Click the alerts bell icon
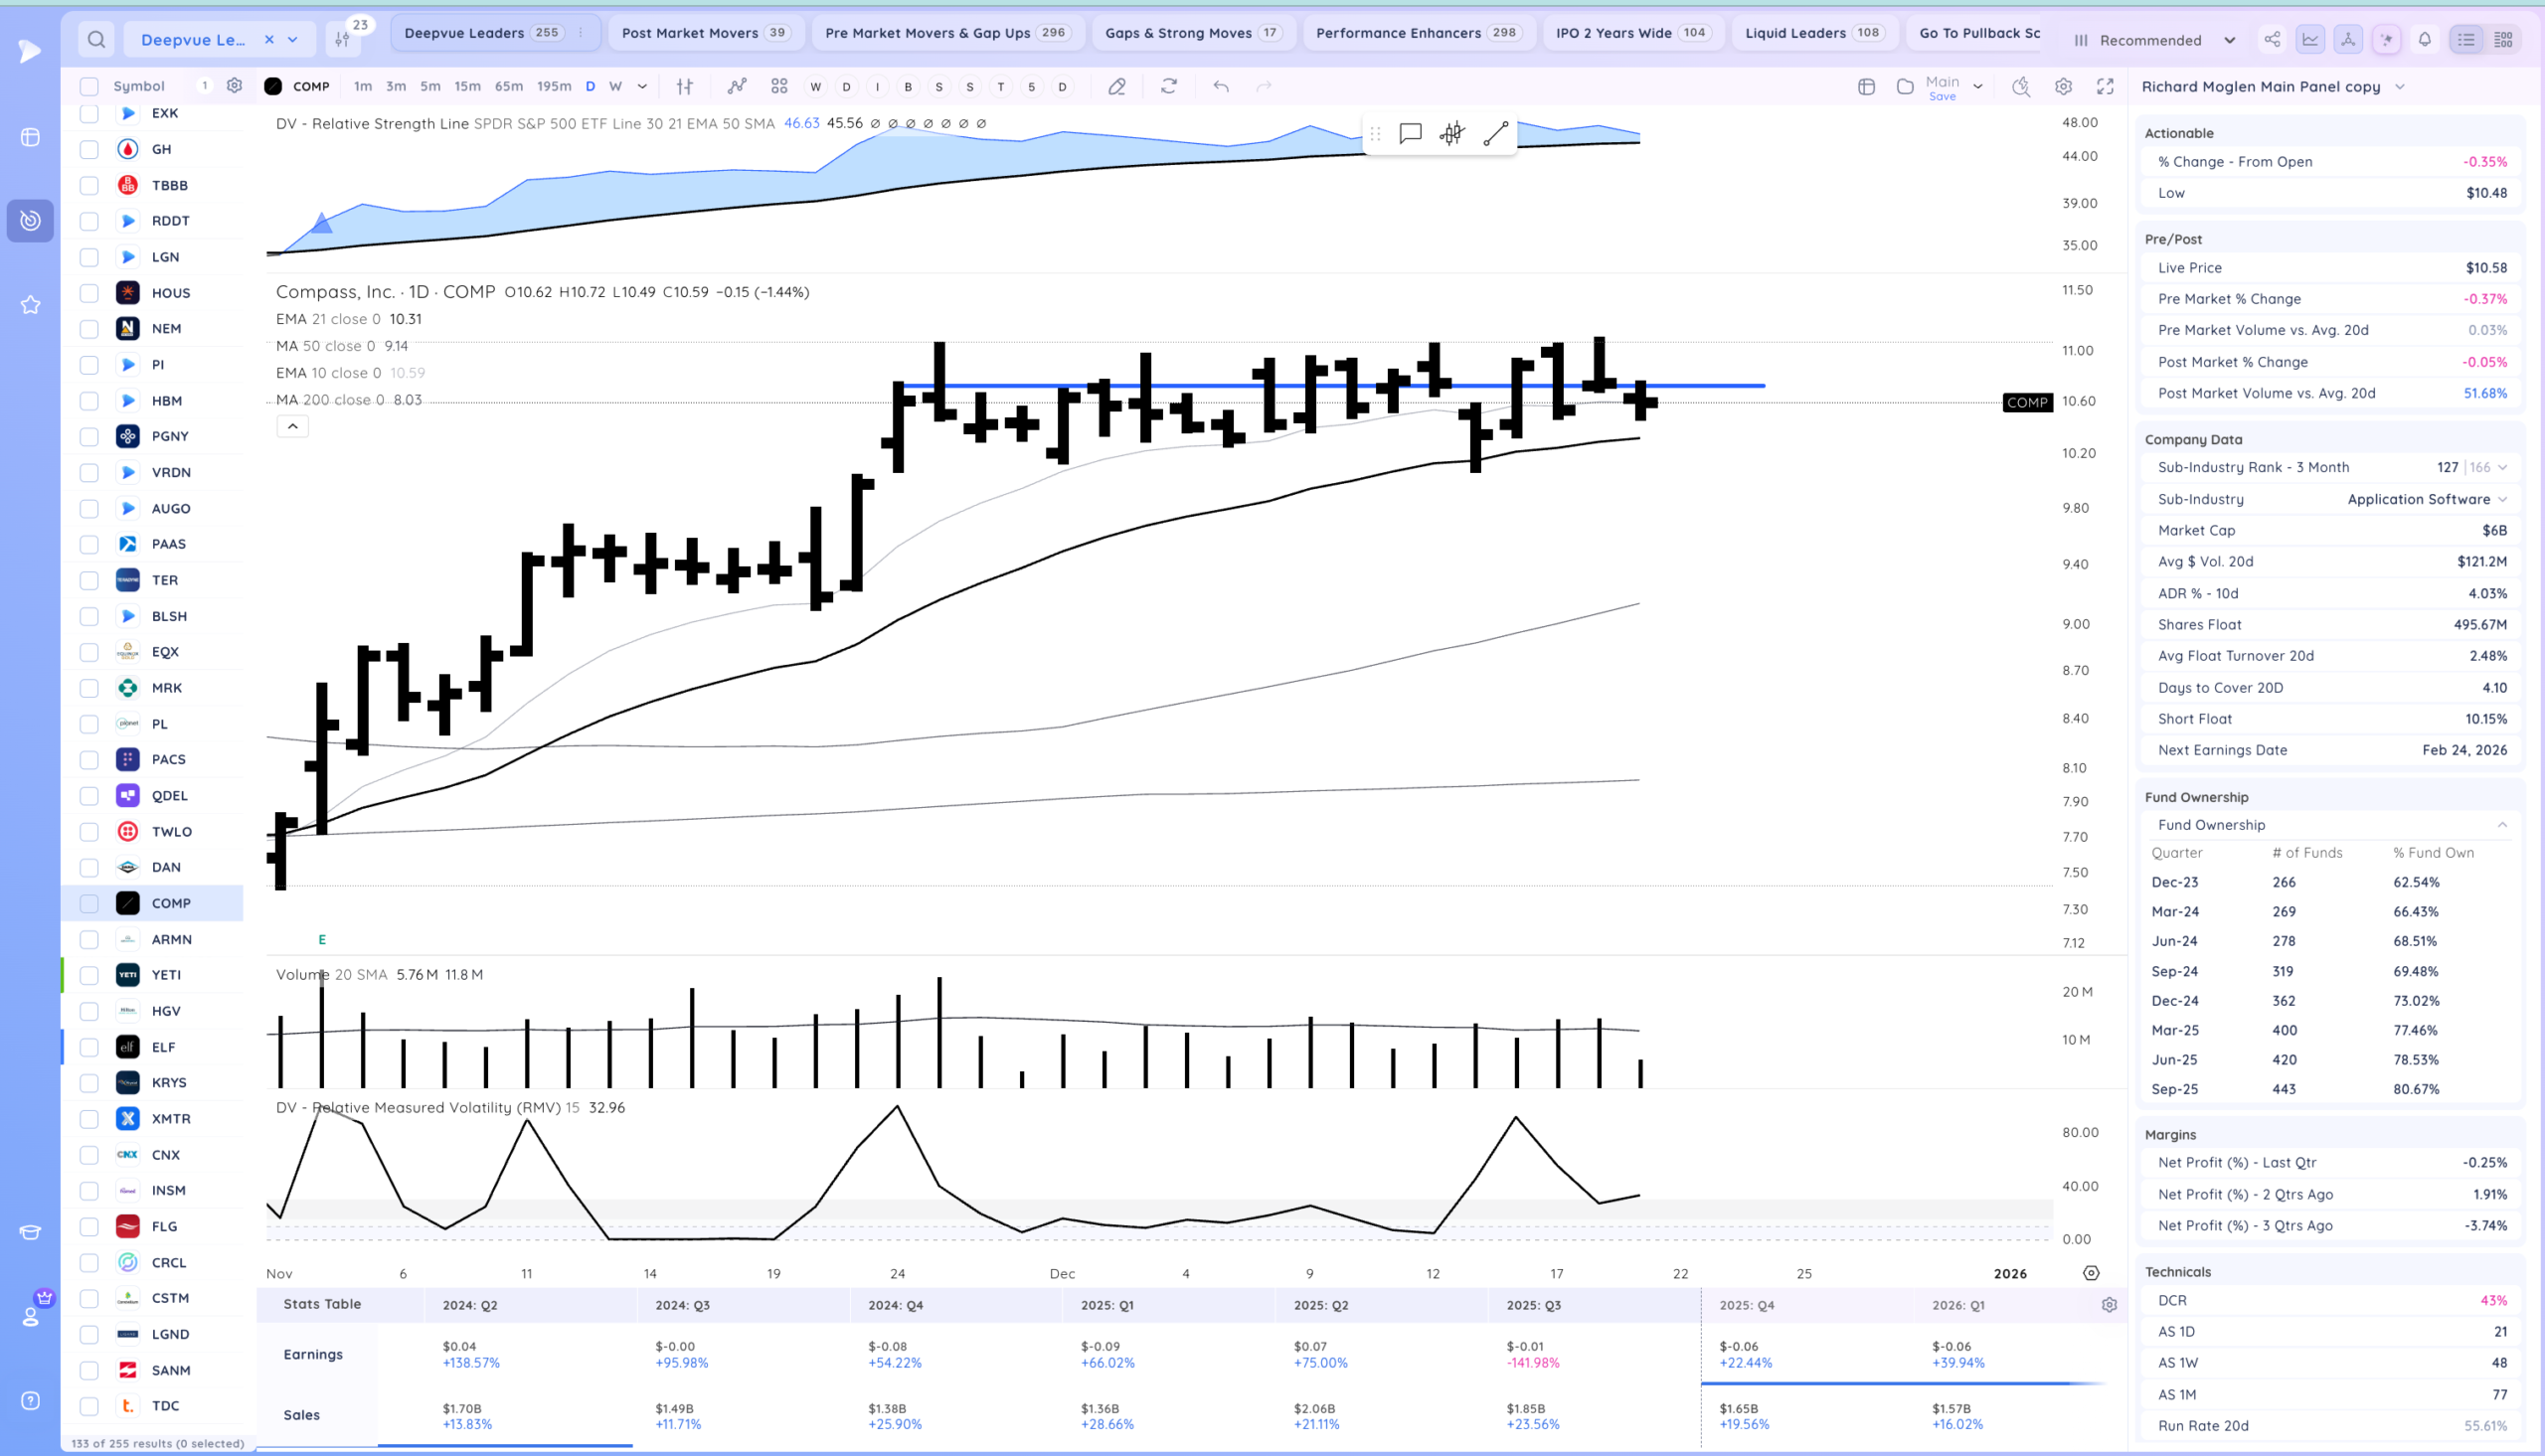 2424,40
